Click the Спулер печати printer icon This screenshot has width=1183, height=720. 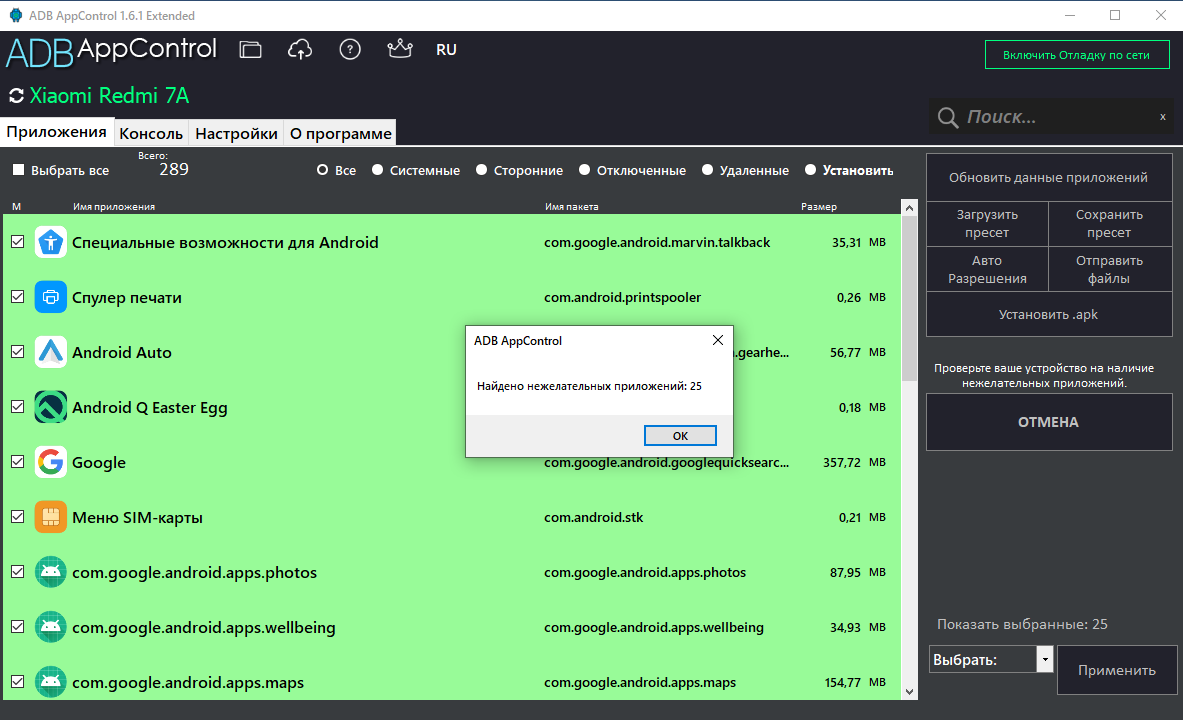[51, 297]
